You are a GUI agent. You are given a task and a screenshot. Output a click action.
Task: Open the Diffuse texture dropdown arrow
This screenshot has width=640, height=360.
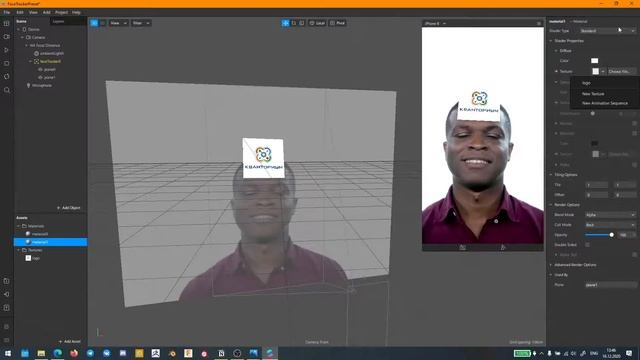click(603, 71)
